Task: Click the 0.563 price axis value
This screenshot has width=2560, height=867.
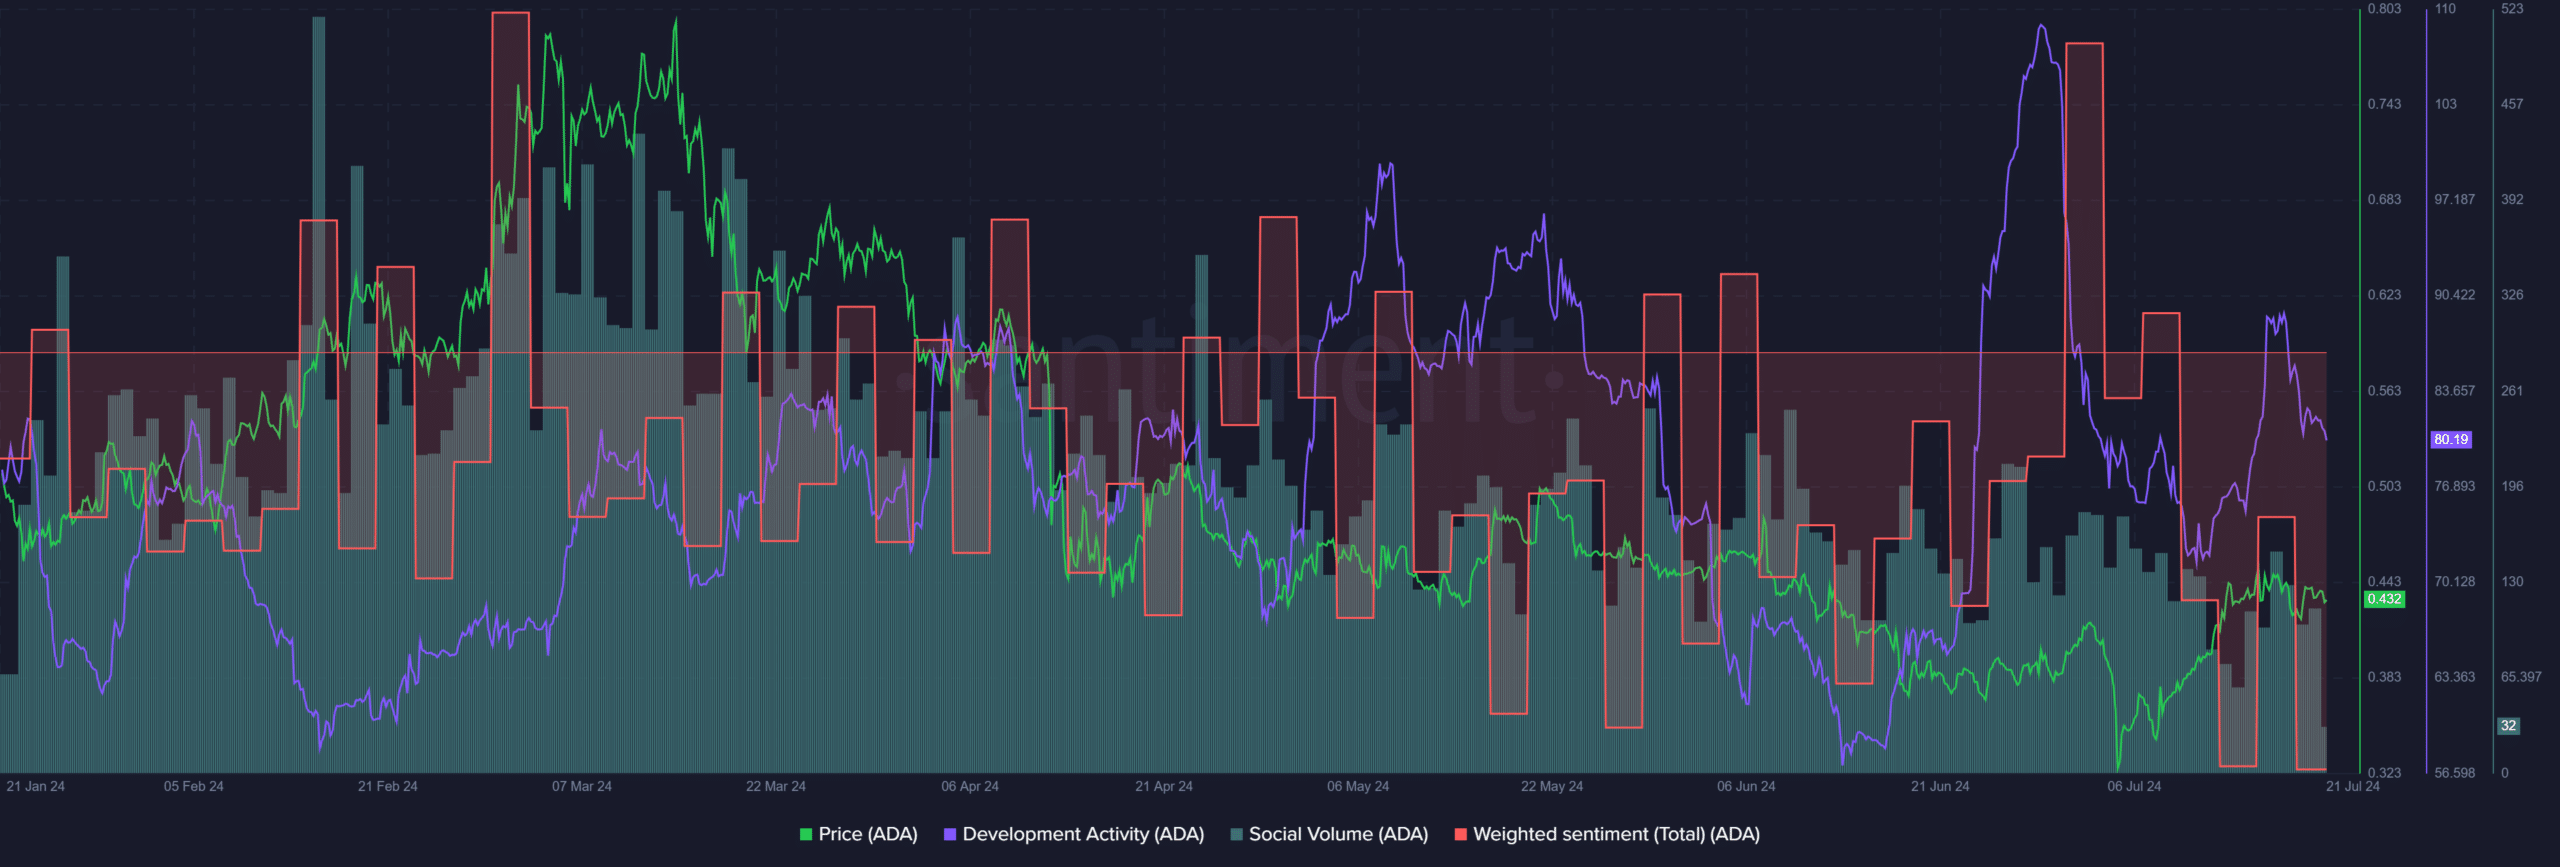Action: pos(2384,391)
